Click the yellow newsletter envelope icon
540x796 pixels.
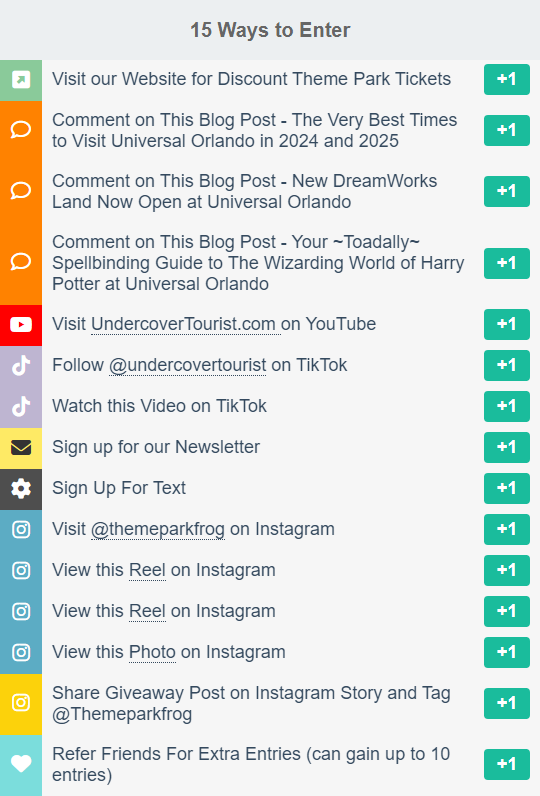click(x=21, y=448)
